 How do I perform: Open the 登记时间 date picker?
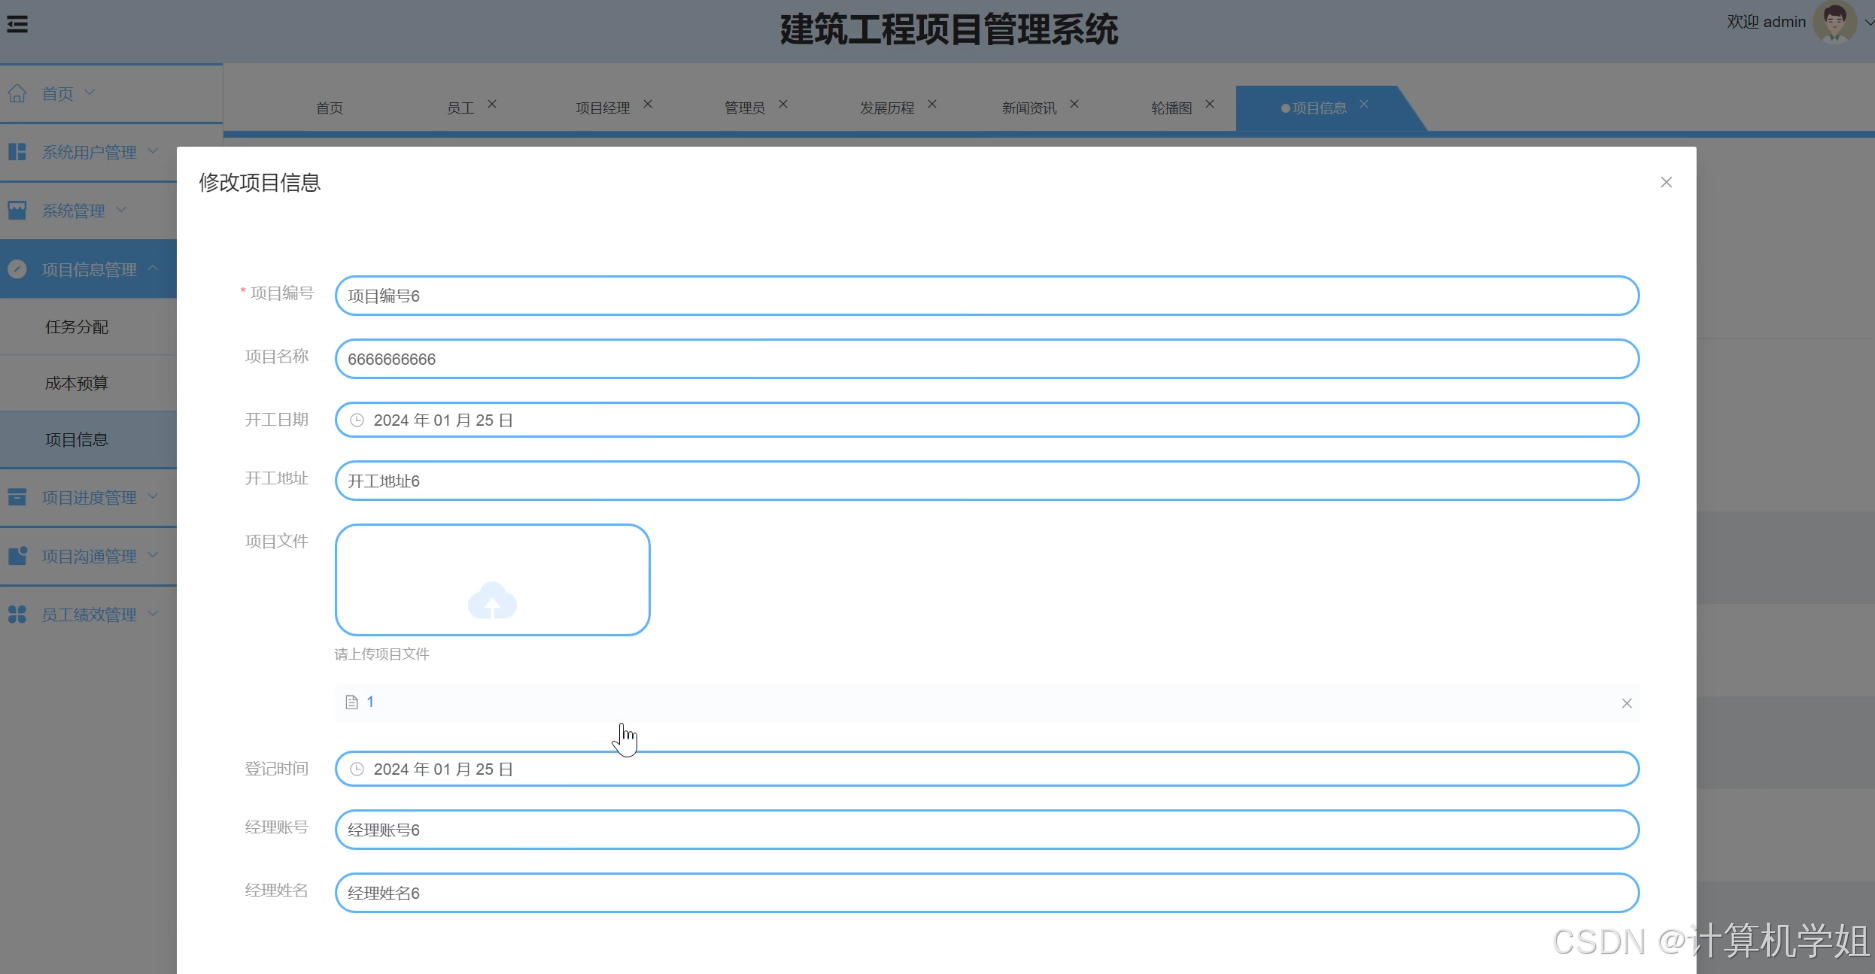pos(987,769)
